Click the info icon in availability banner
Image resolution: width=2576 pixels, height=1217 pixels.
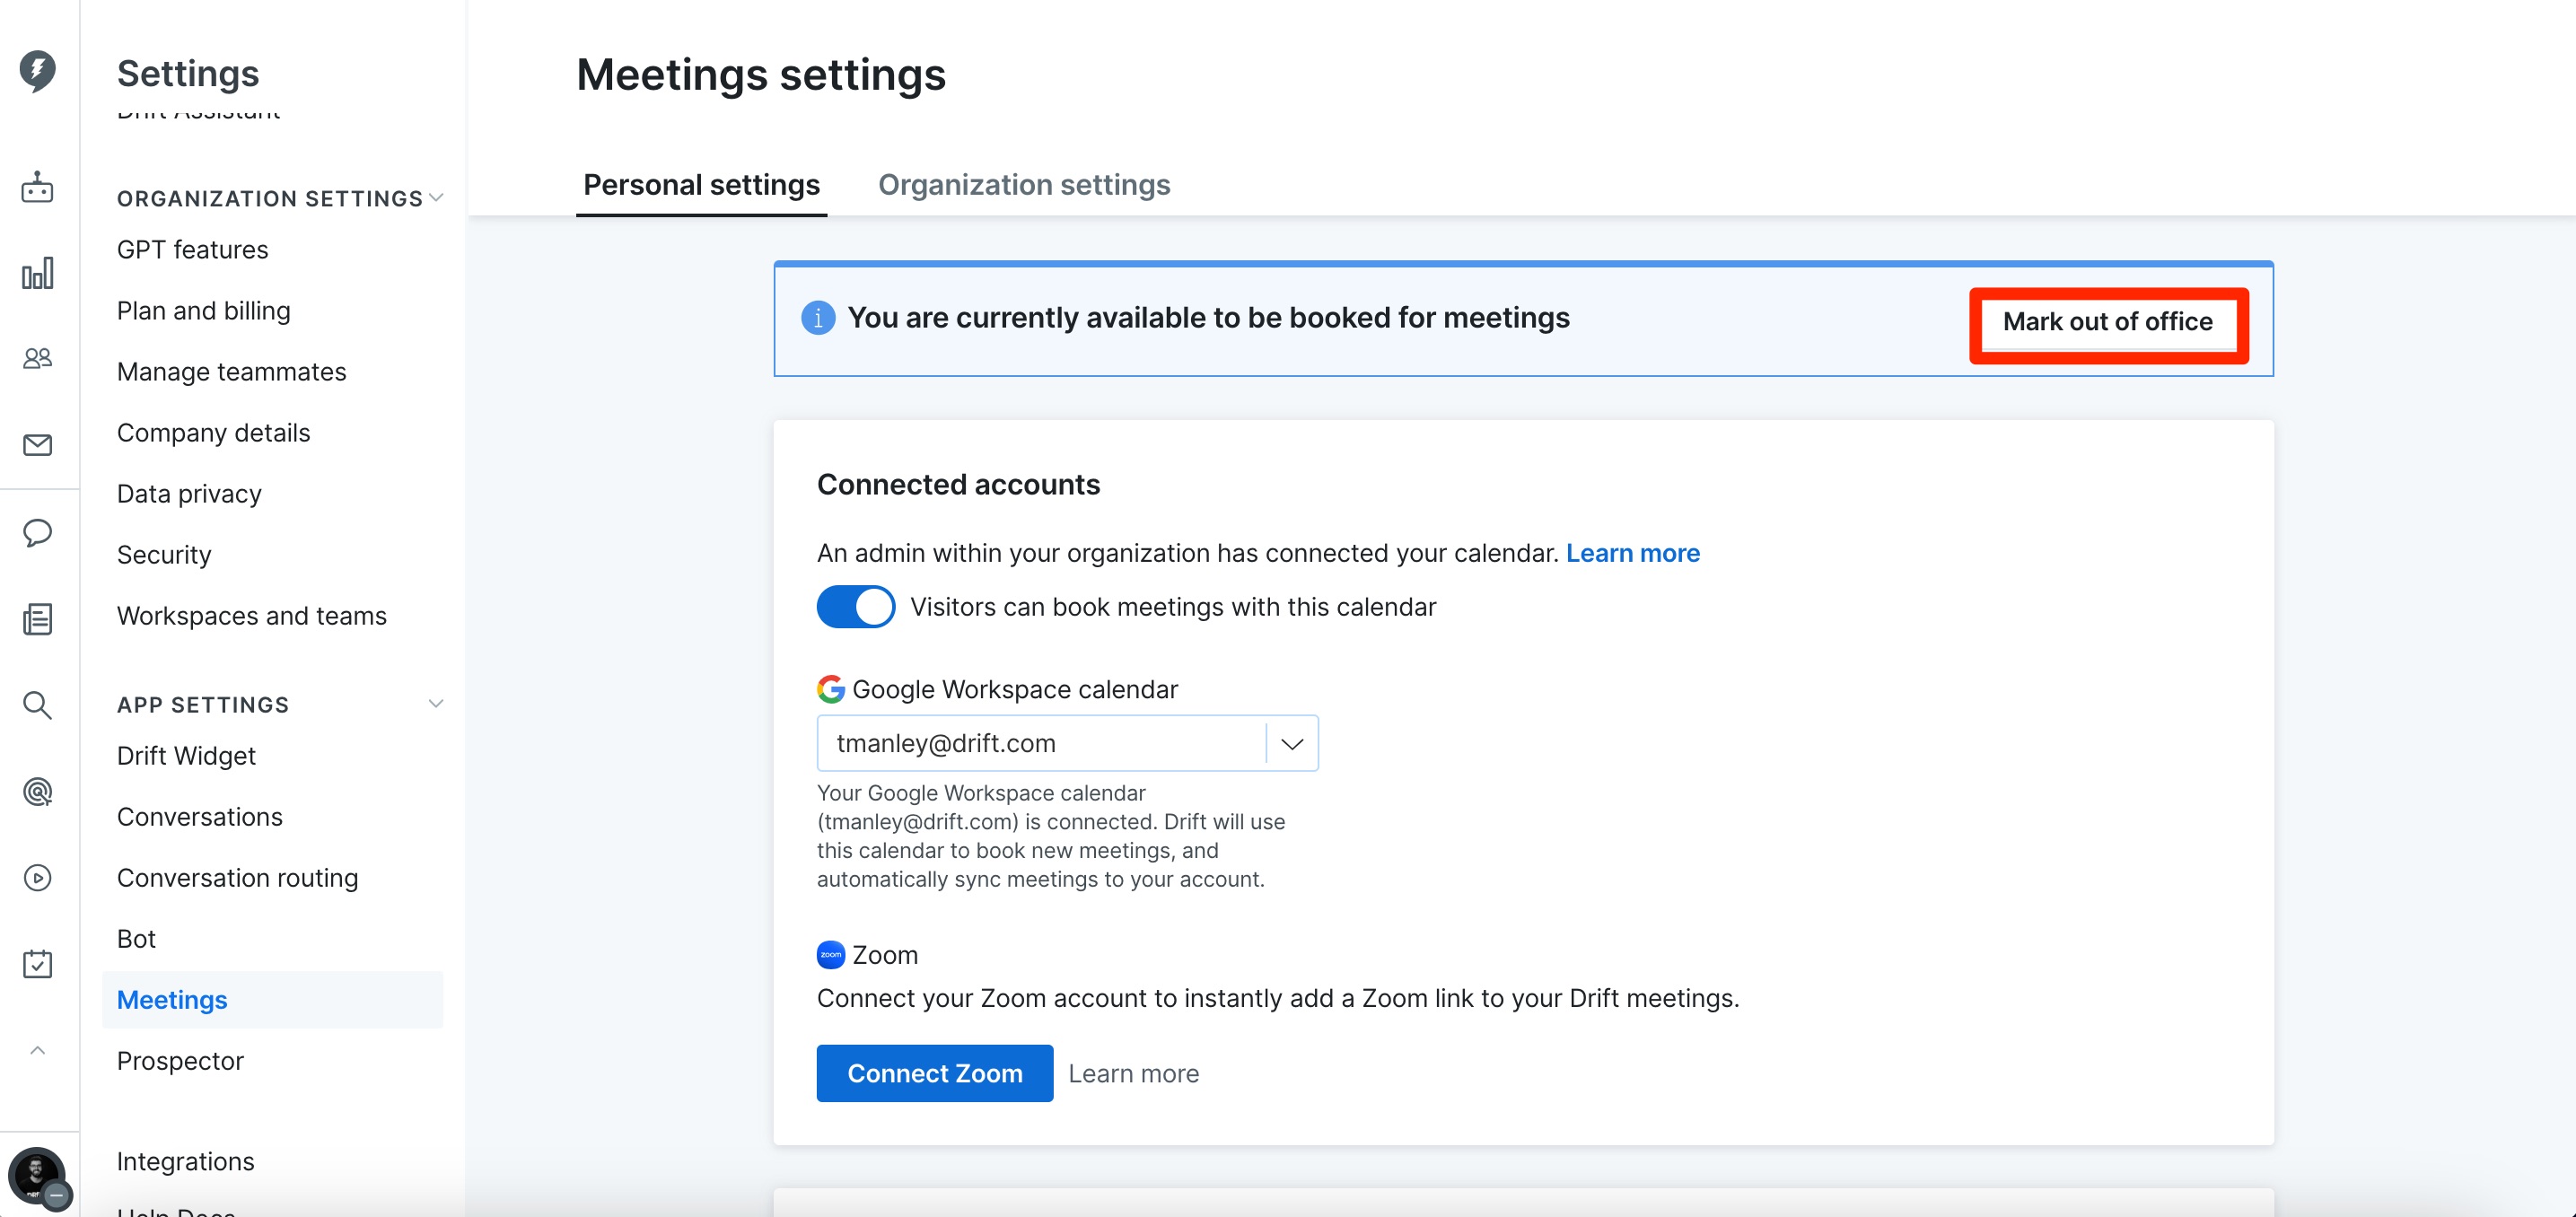(x=818, y=318)
